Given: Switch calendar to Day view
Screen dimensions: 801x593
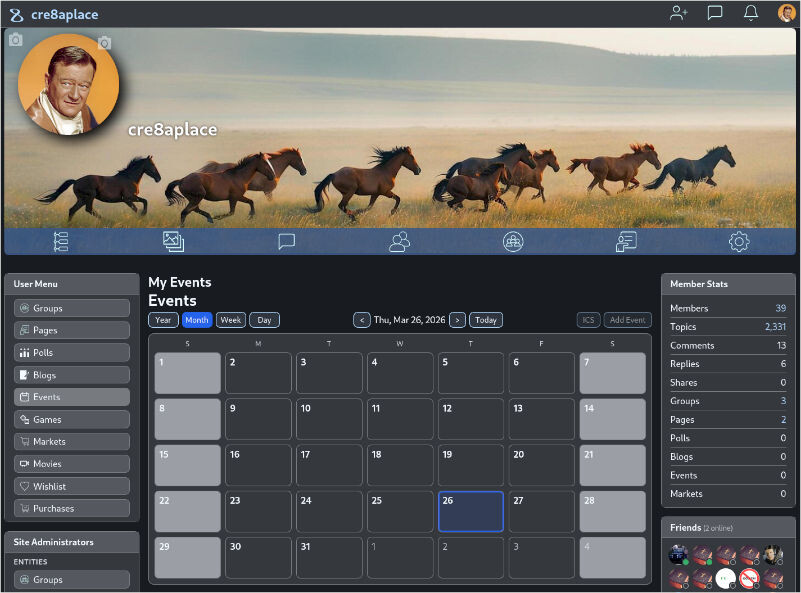Looking at the screenshot, I should pyautogui.click(x=264, y=320).
